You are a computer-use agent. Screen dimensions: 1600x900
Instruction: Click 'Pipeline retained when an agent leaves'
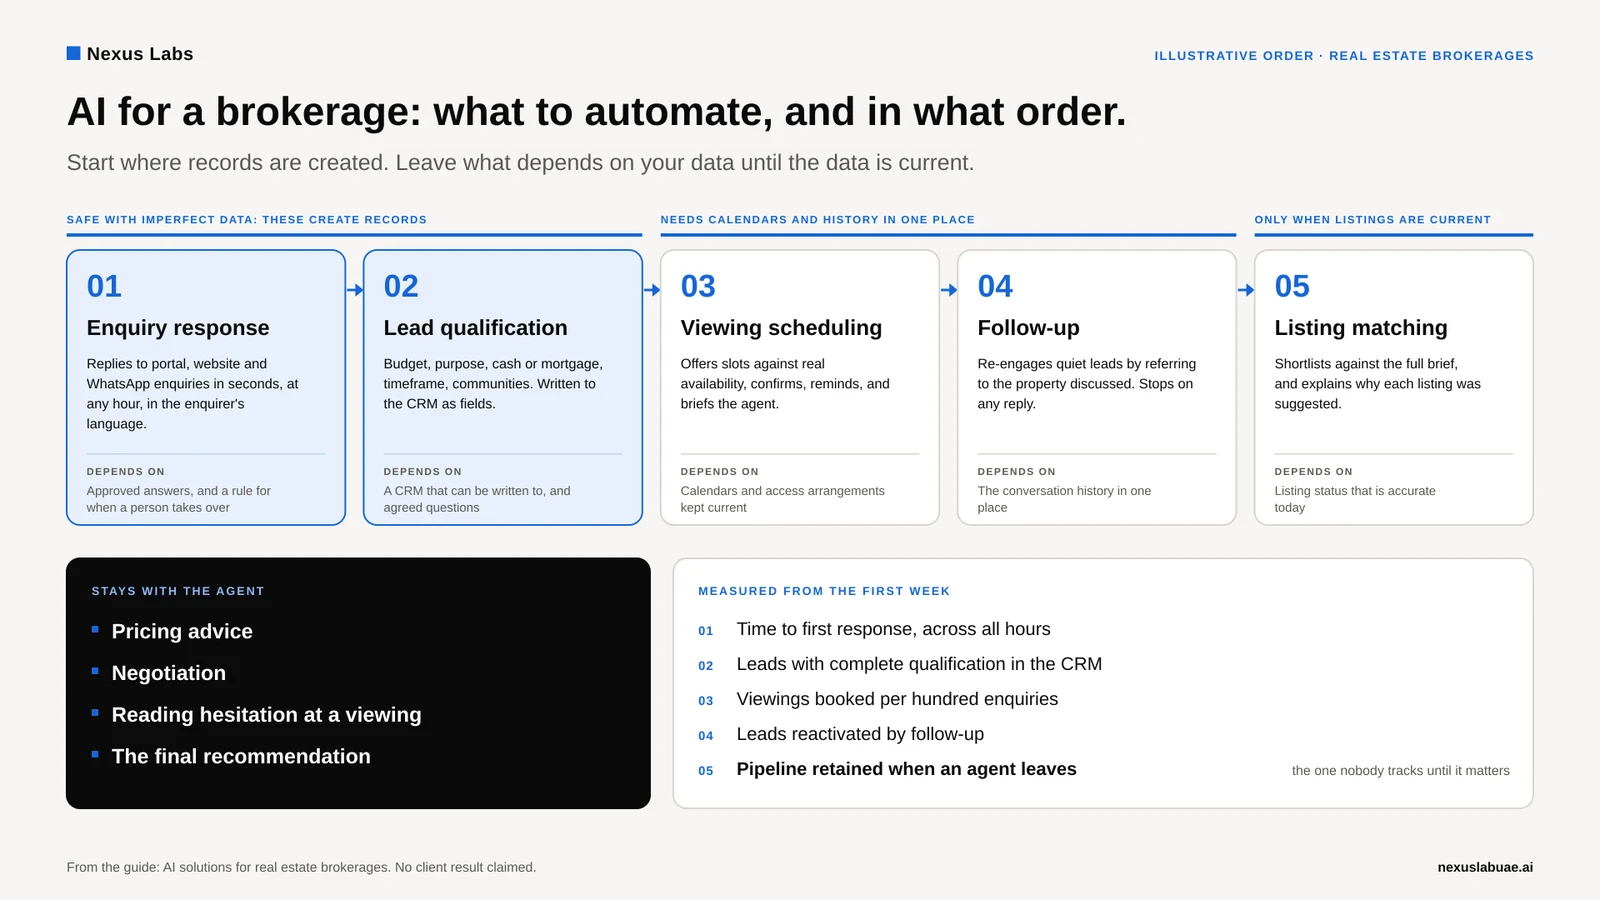[x=906, y=769]
